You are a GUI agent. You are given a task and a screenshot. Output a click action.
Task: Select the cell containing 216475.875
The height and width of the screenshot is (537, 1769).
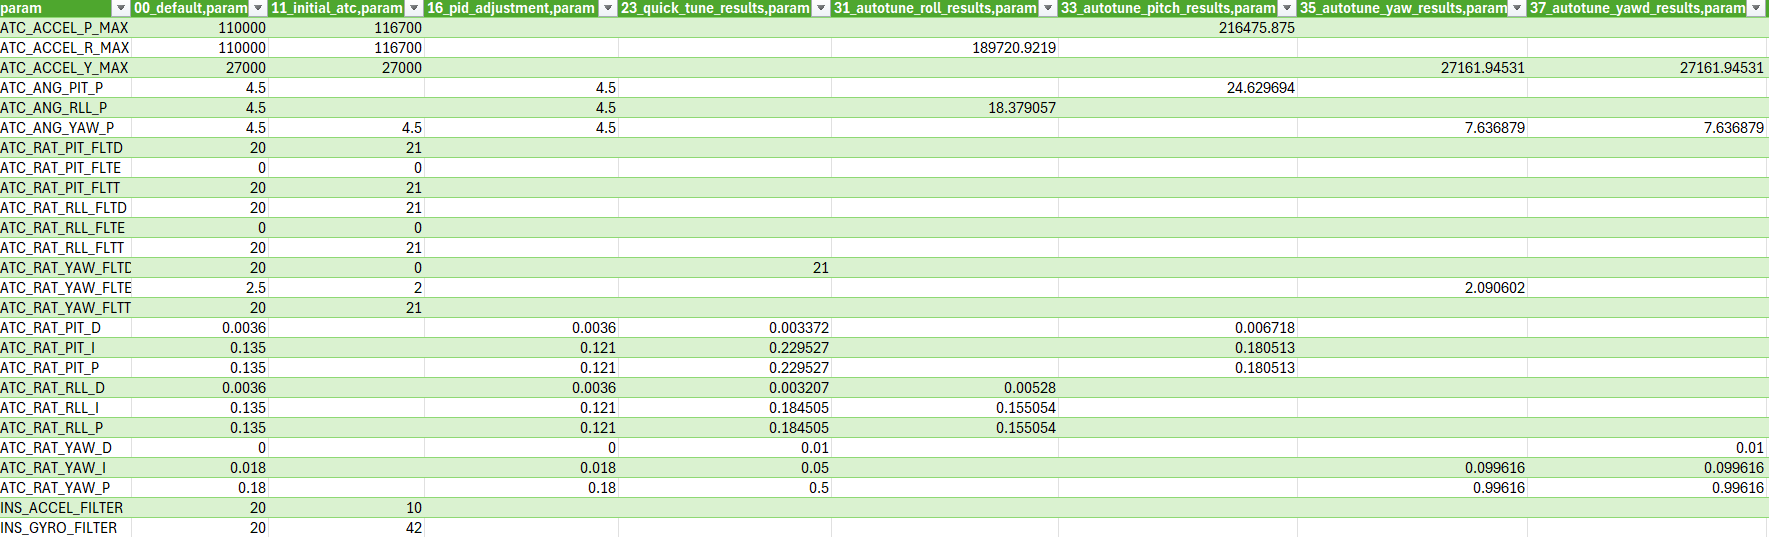[x=1178, y=28]
